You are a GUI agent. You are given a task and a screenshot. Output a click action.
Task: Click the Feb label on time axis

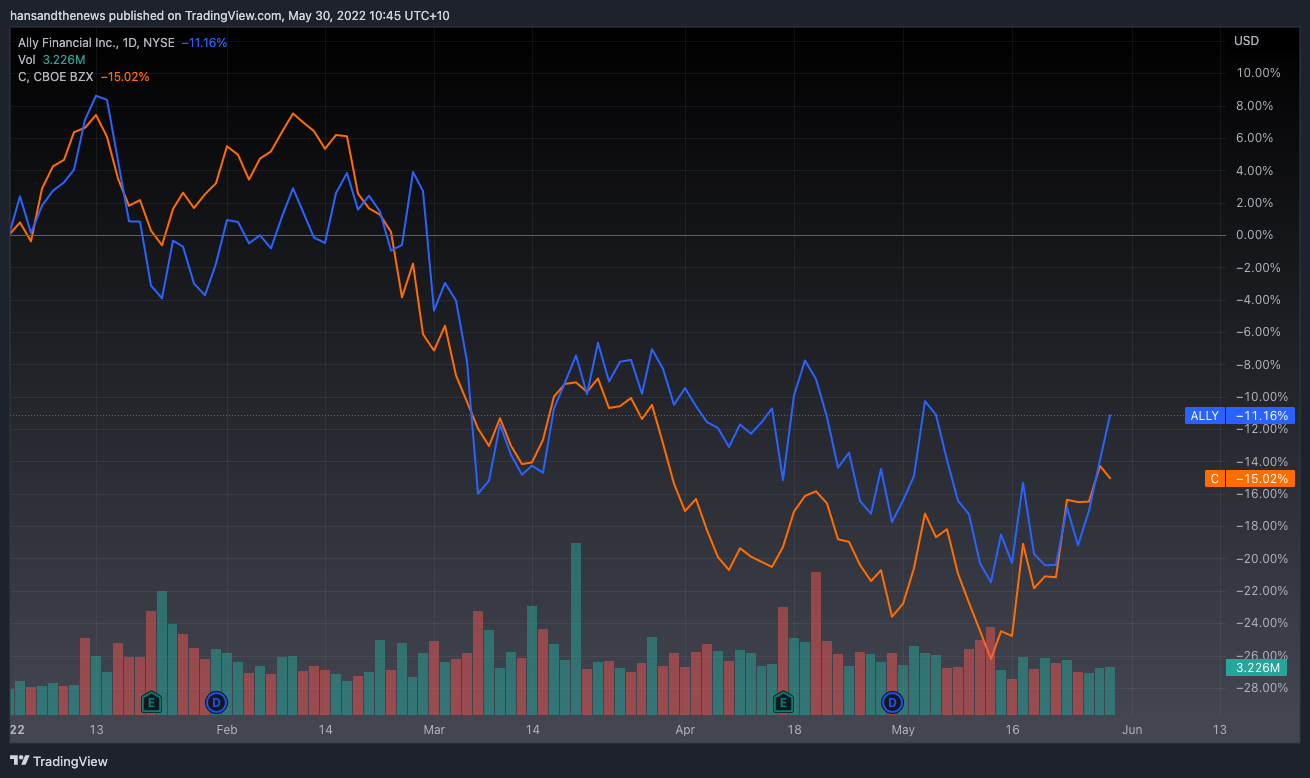(x=227, y=730)
